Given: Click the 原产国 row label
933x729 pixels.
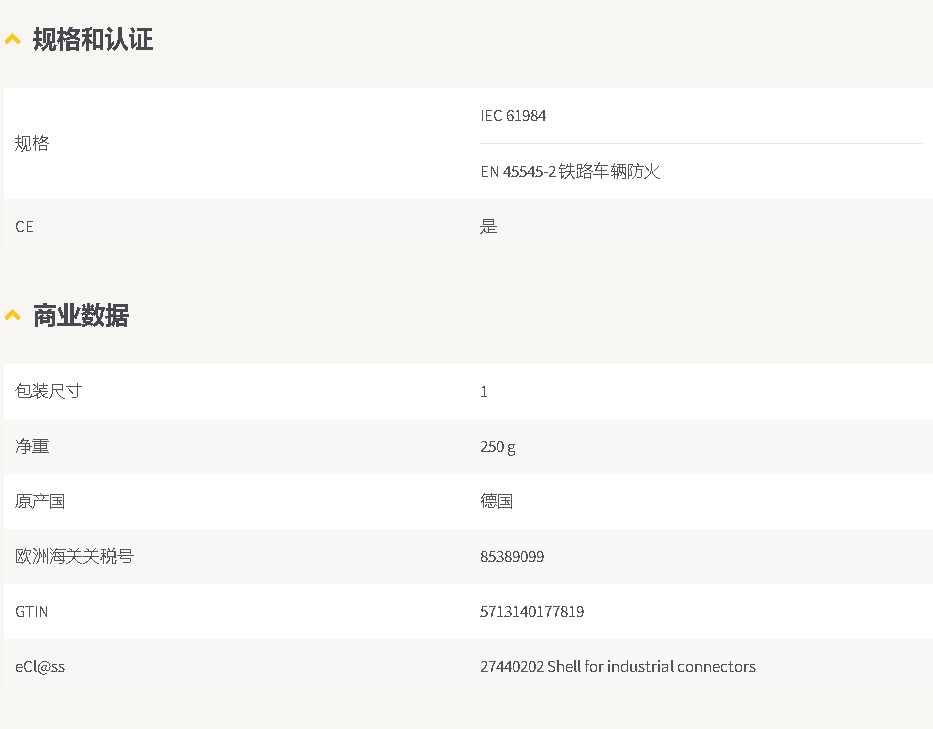Looking at the screenshot, I should pyautogui.click(x=40, y=501).
